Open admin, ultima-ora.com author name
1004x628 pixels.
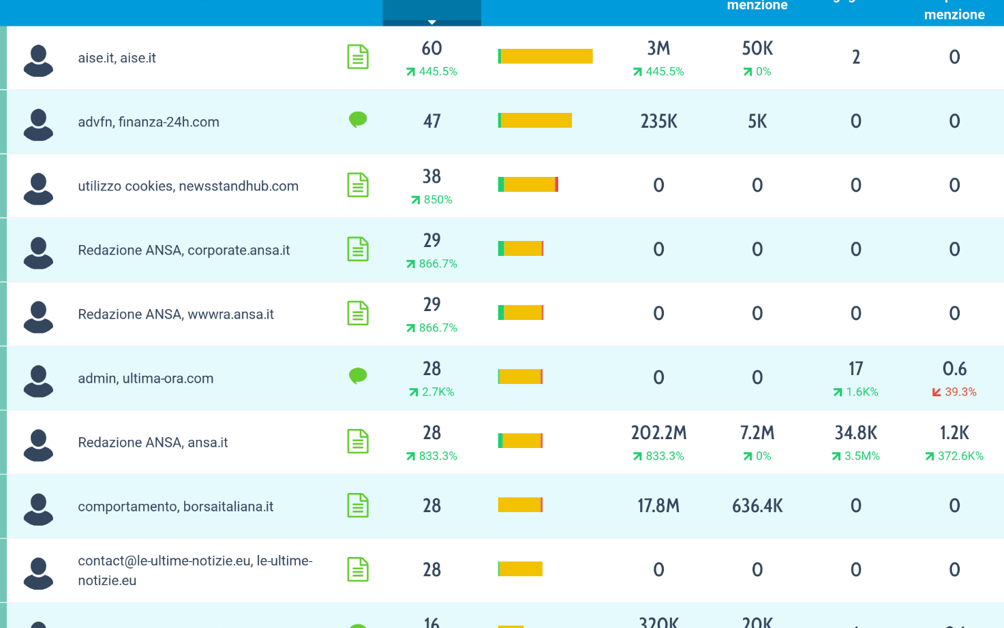tap(145, 378)
